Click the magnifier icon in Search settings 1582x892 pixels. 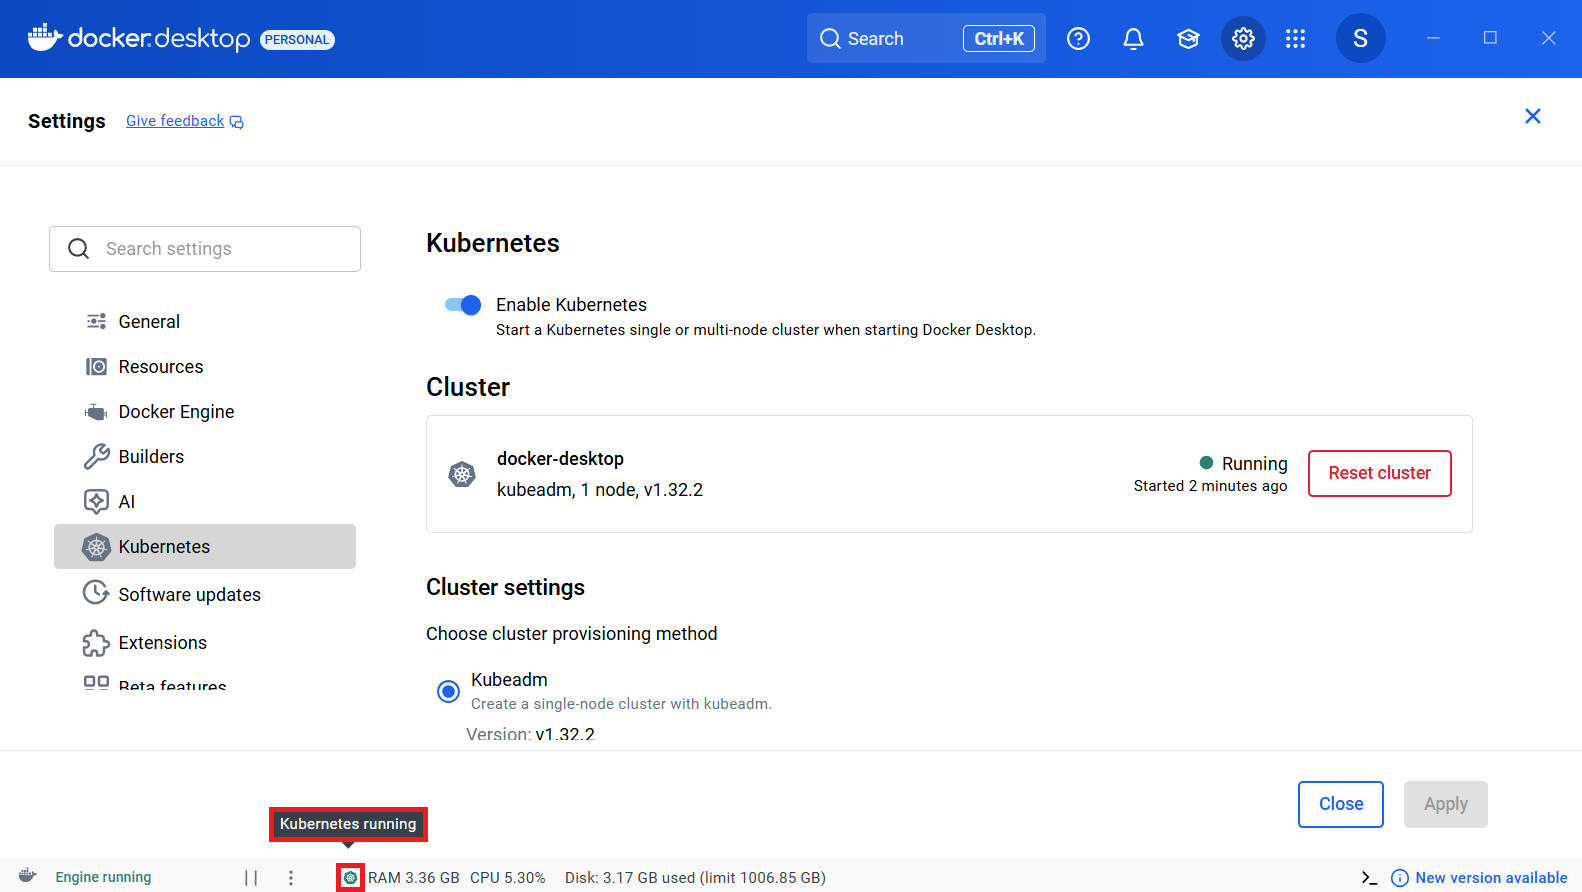click(79, 249)
